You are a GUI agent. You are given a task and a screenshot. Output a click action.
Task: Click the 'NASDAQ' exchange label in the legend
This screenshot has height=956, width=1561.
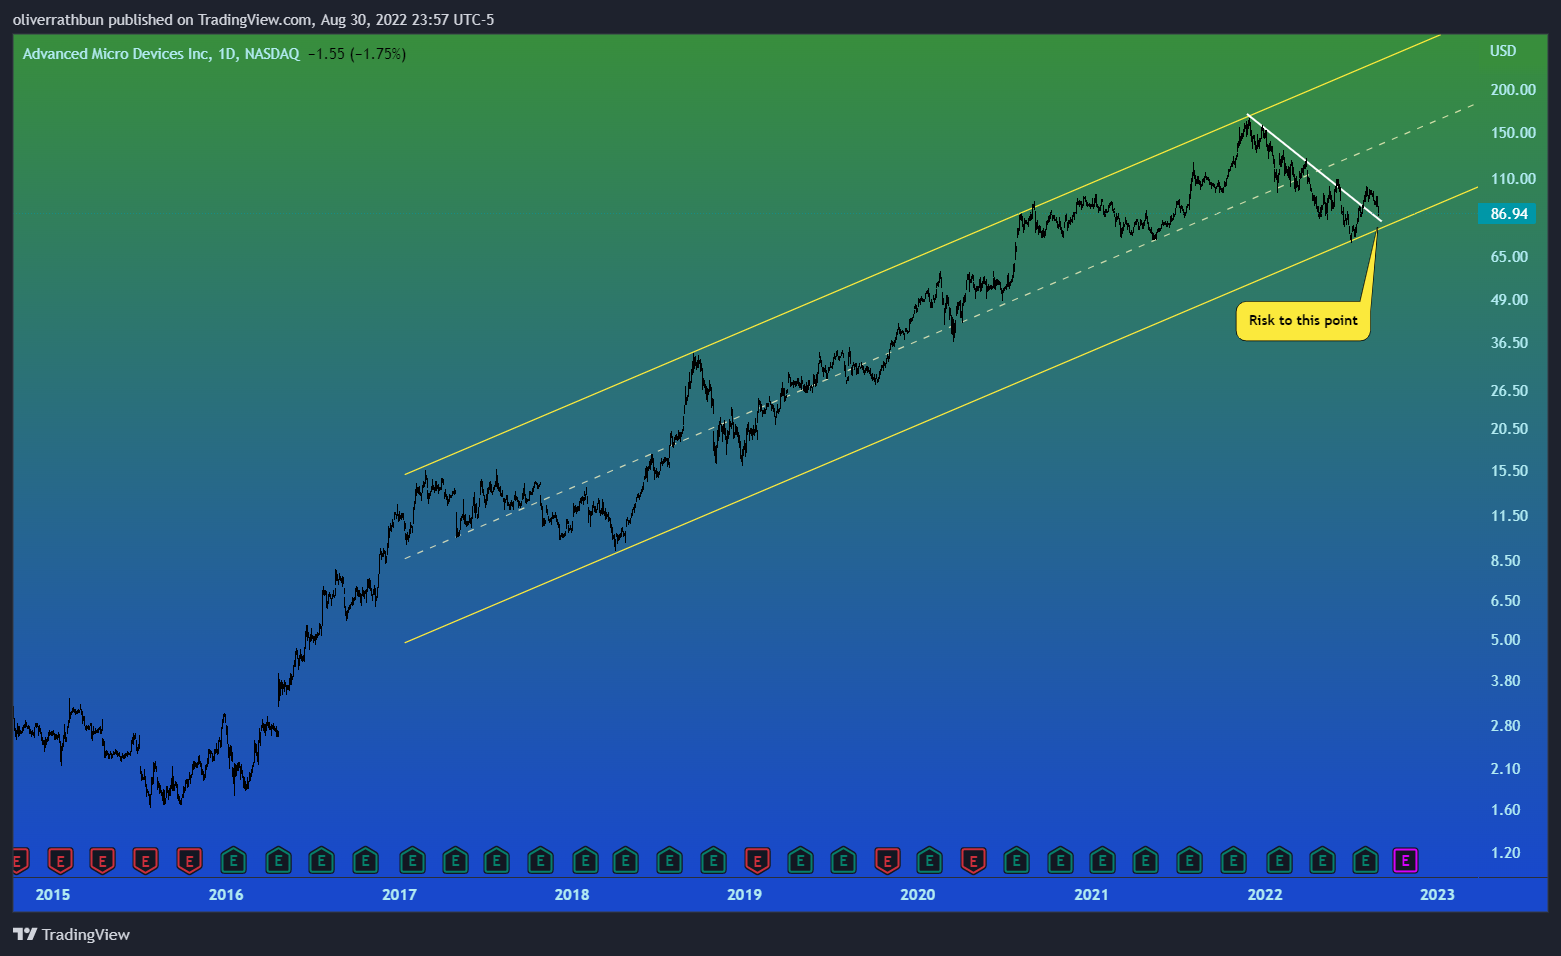(x=272, y=54)
